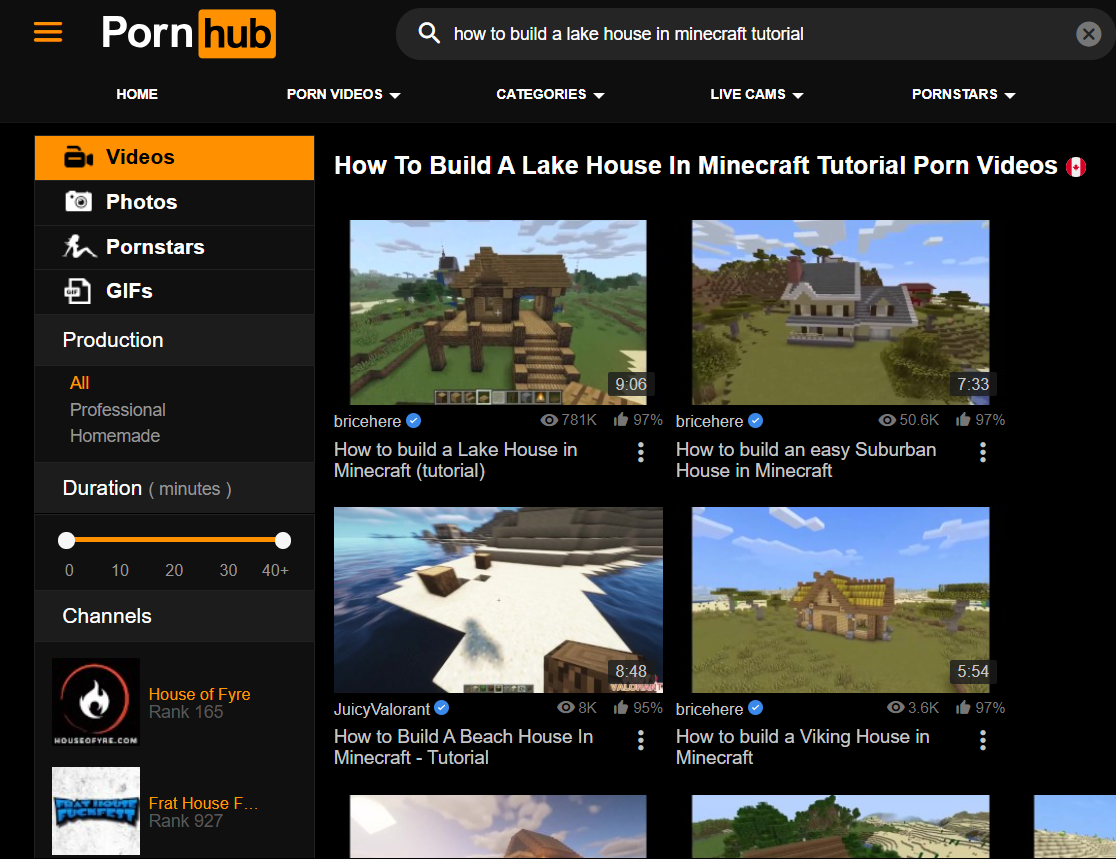
Task: Open the House of Fyre channel logo
Action: pos(96,702)
